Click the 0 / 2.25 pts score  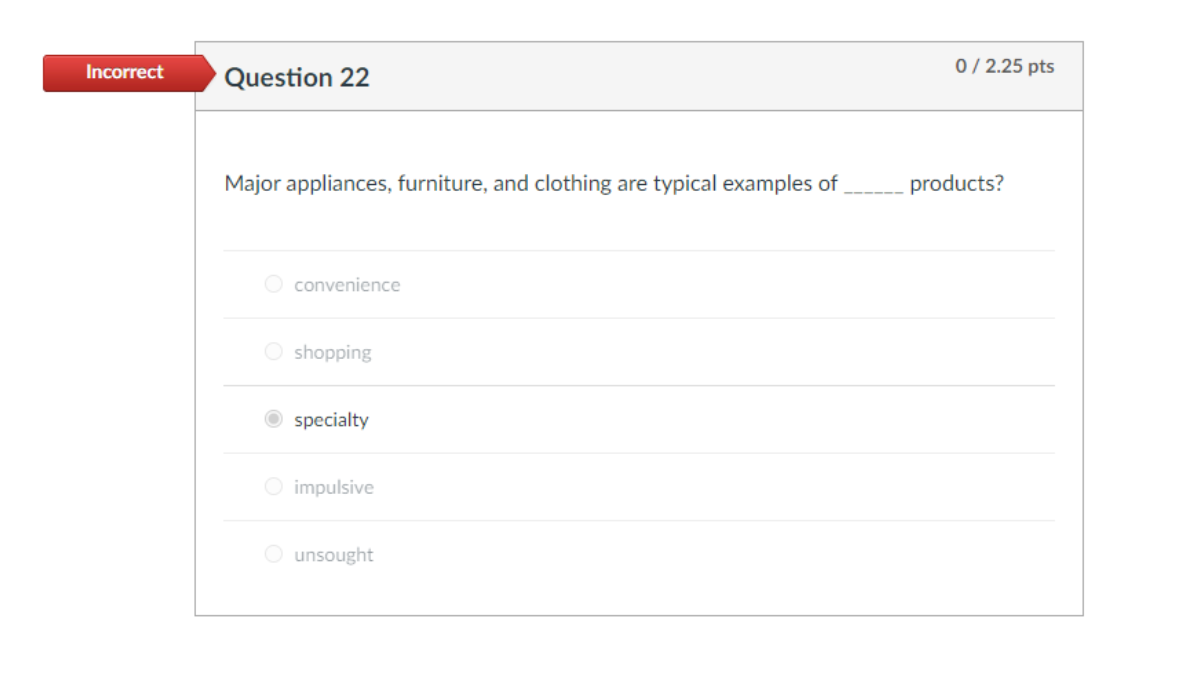(1004, 66)
